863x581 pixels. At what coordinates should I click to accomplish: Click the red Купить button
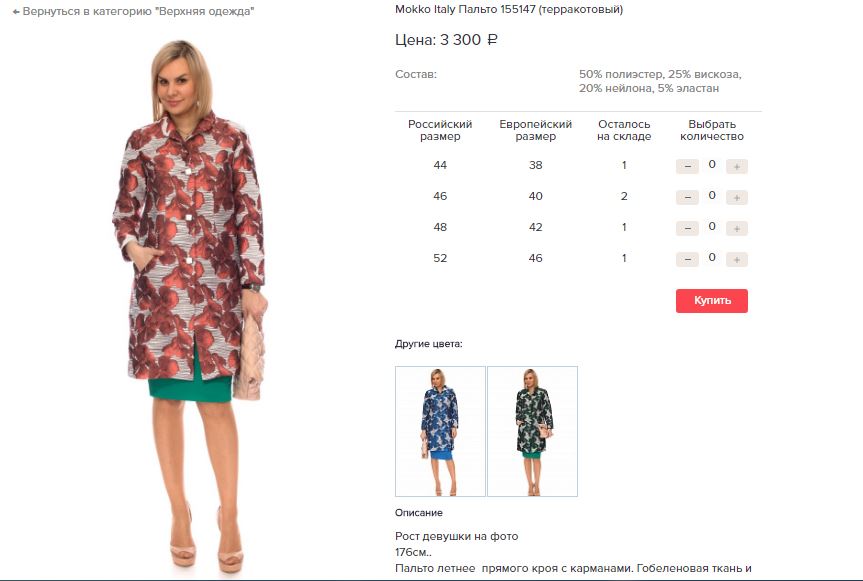click(x=712, y=301)
